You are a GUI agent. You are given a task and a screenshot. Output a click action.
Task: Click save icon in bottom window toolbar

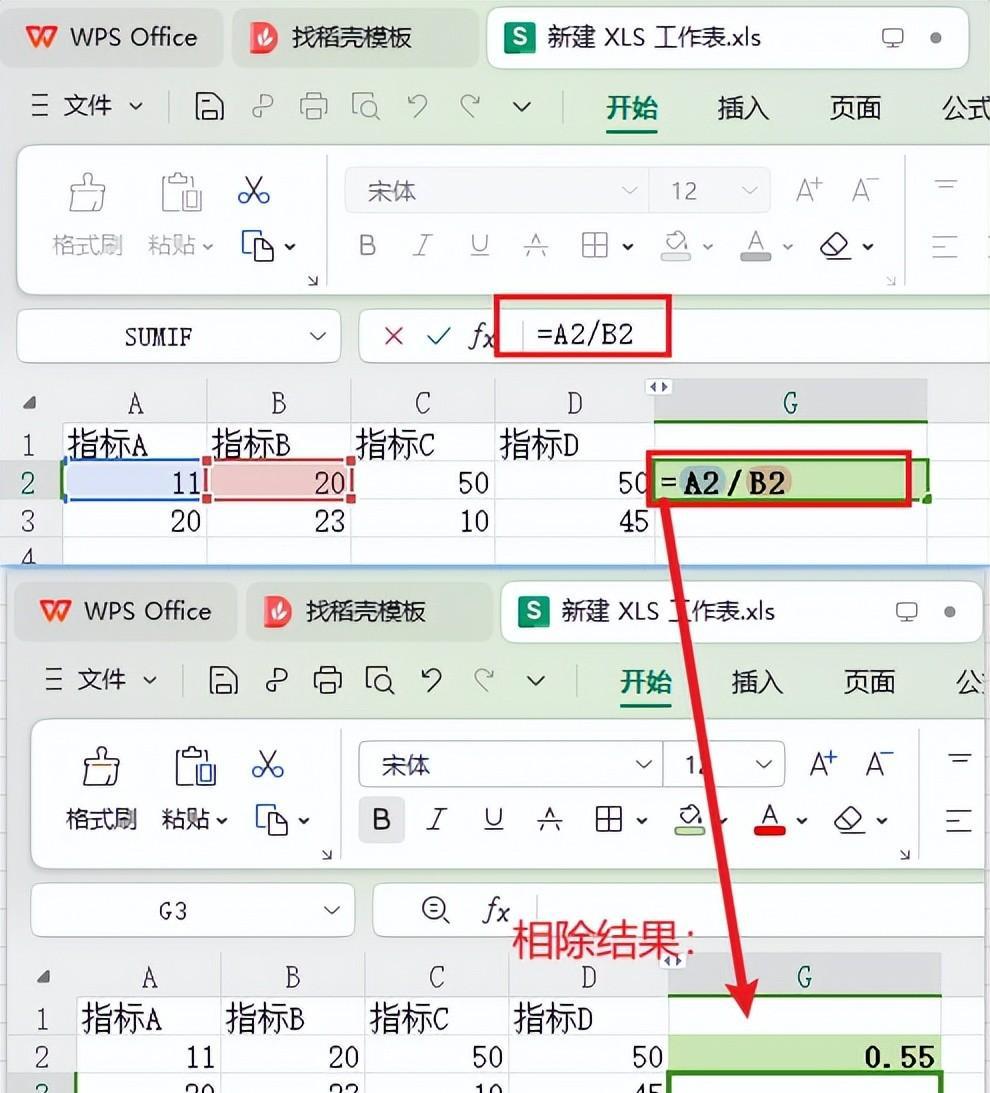(x=223, y=680)
